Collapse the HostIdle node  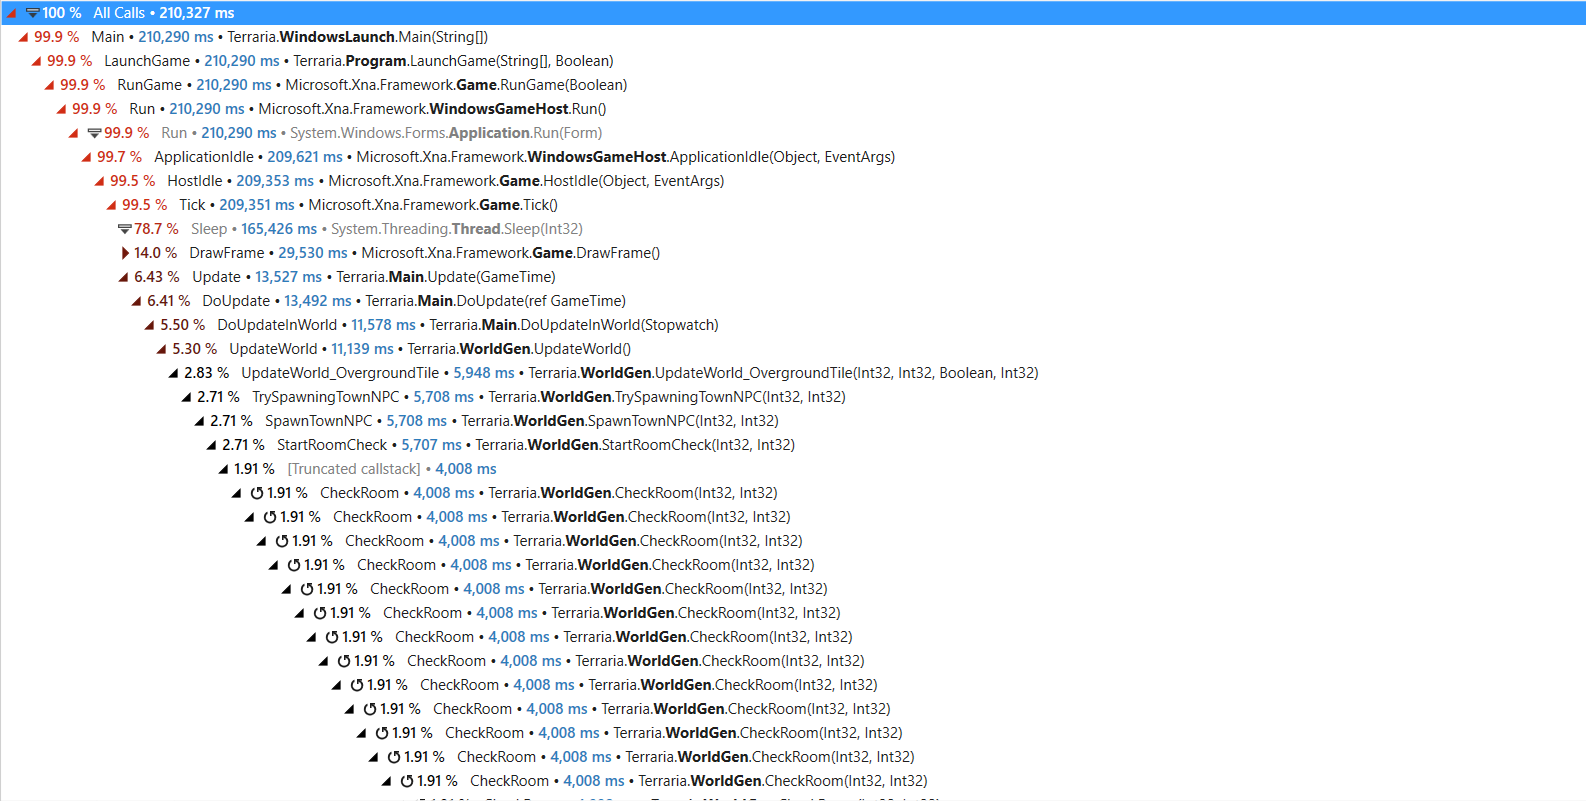[x=99, y=181]
